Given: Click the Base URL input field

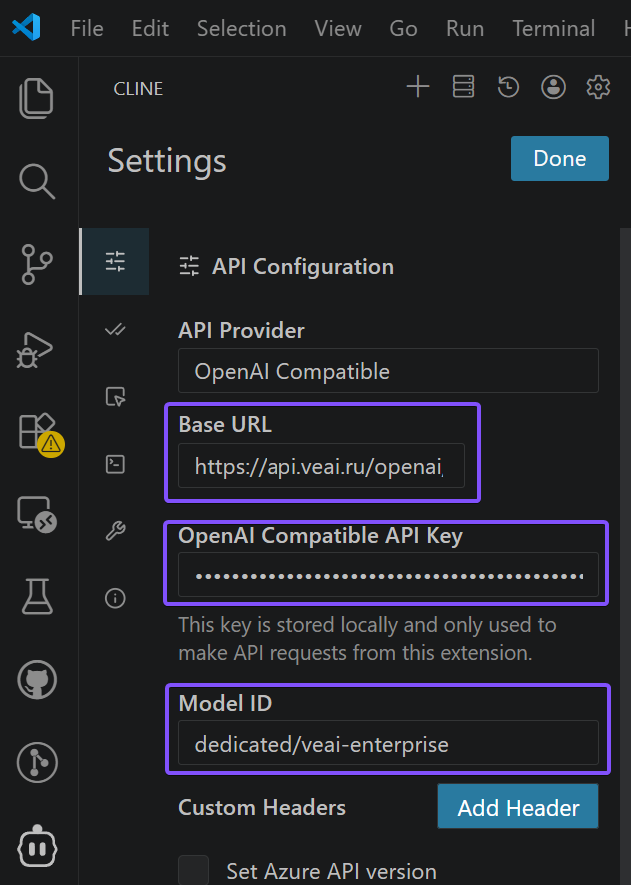Looking at the screenshot, I should point(321,466).
